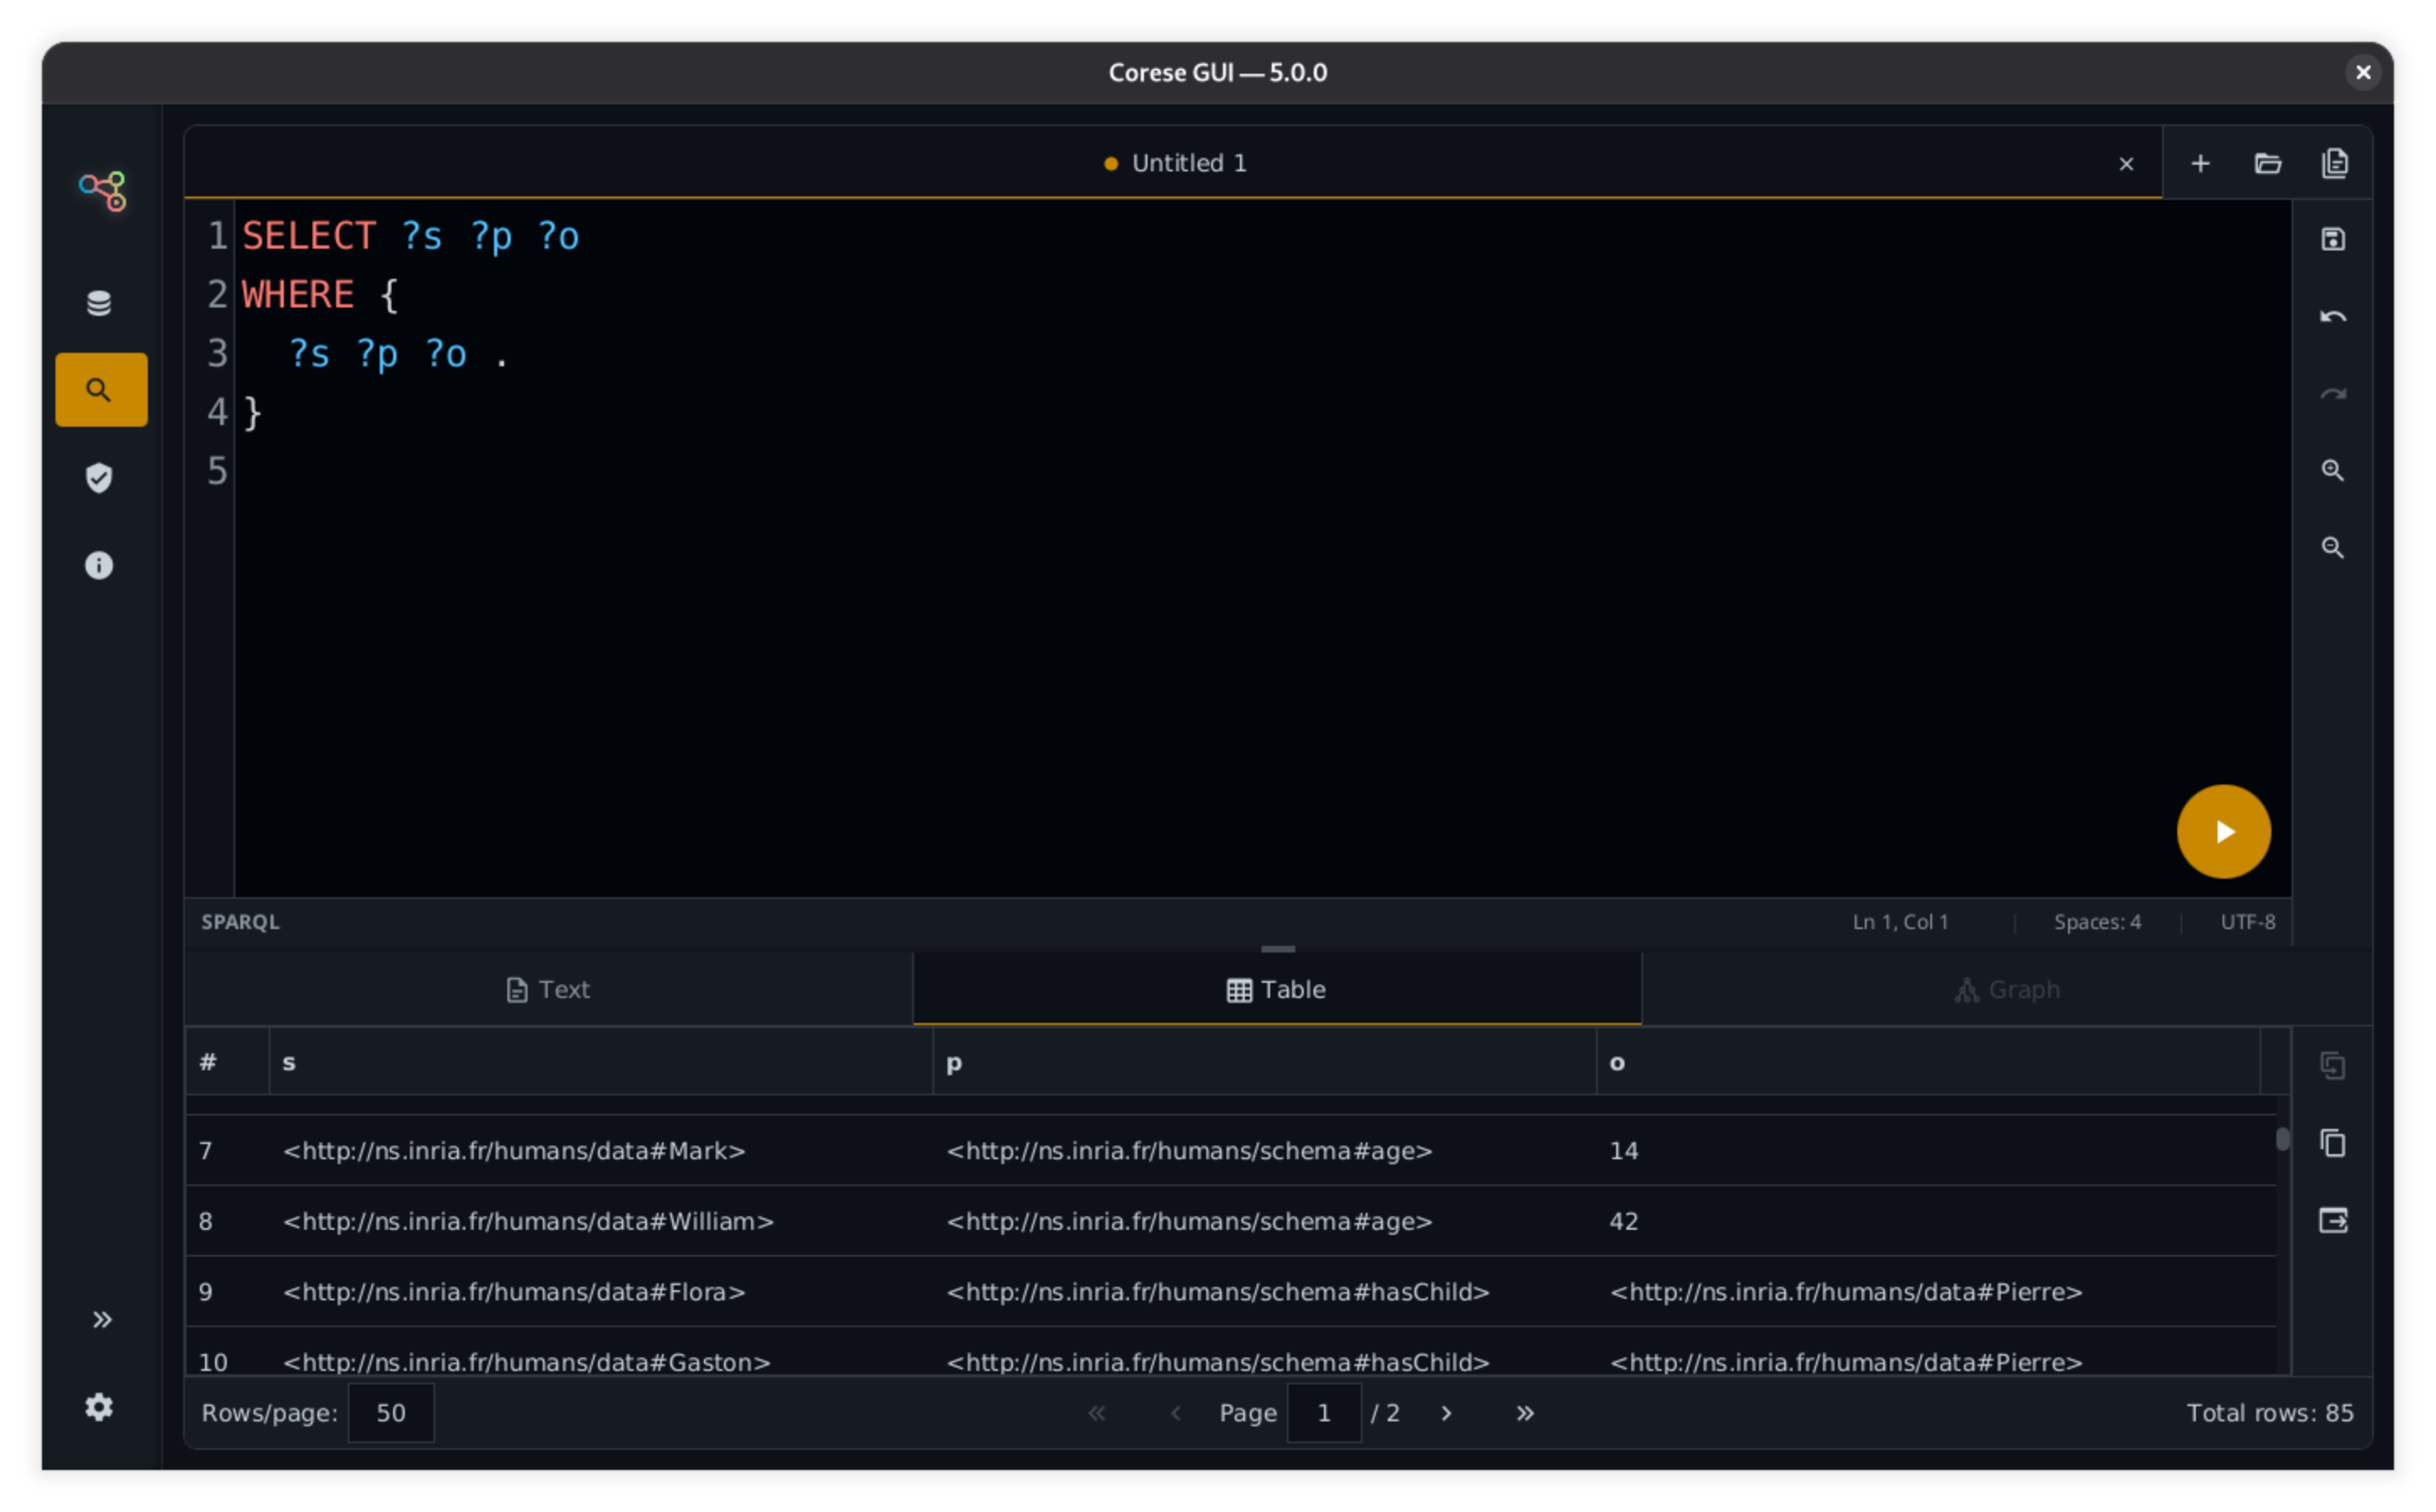Edit the Rows/page value
This screenshot has width=2436, height=1512.
(390, 1413)
